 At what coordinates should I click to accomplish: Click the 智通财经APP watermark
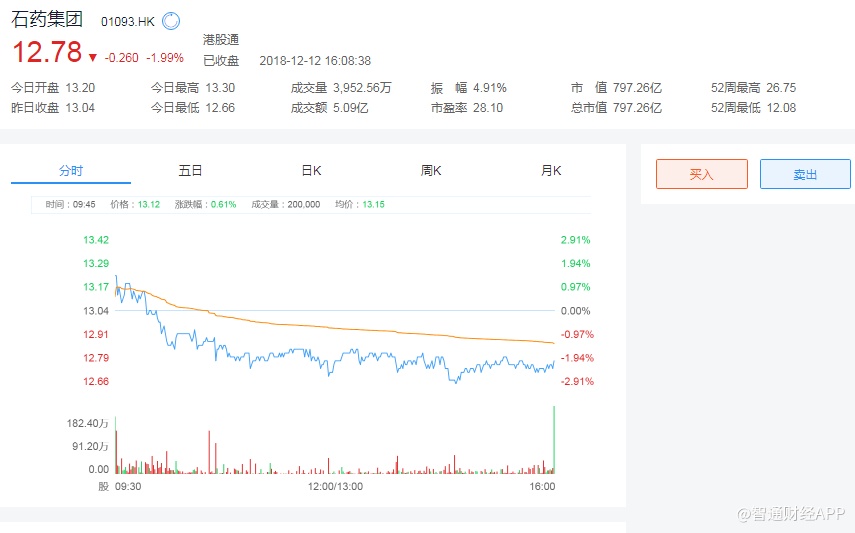point(792,514)
